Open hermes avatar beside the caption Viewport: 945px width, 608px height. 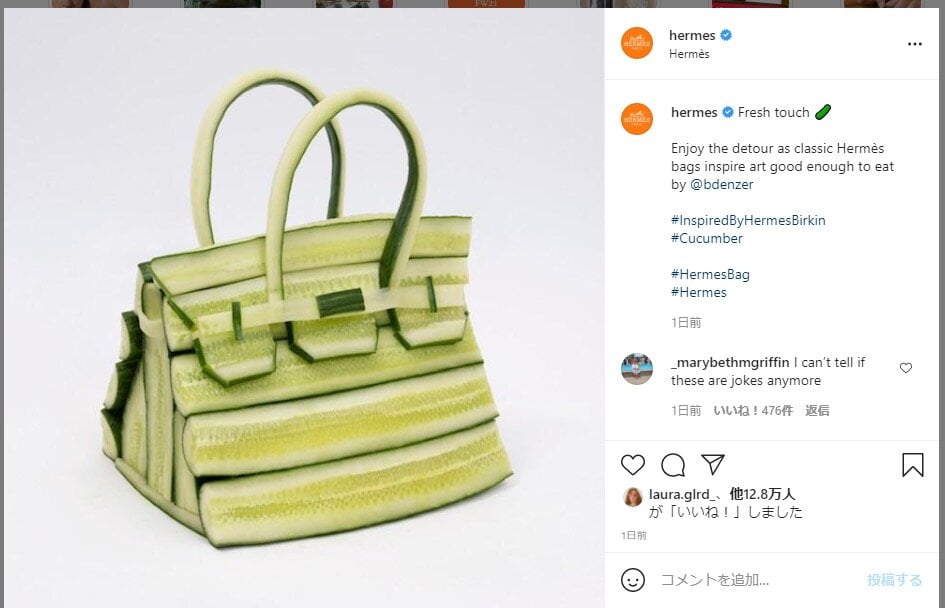[x=637, y=119]
